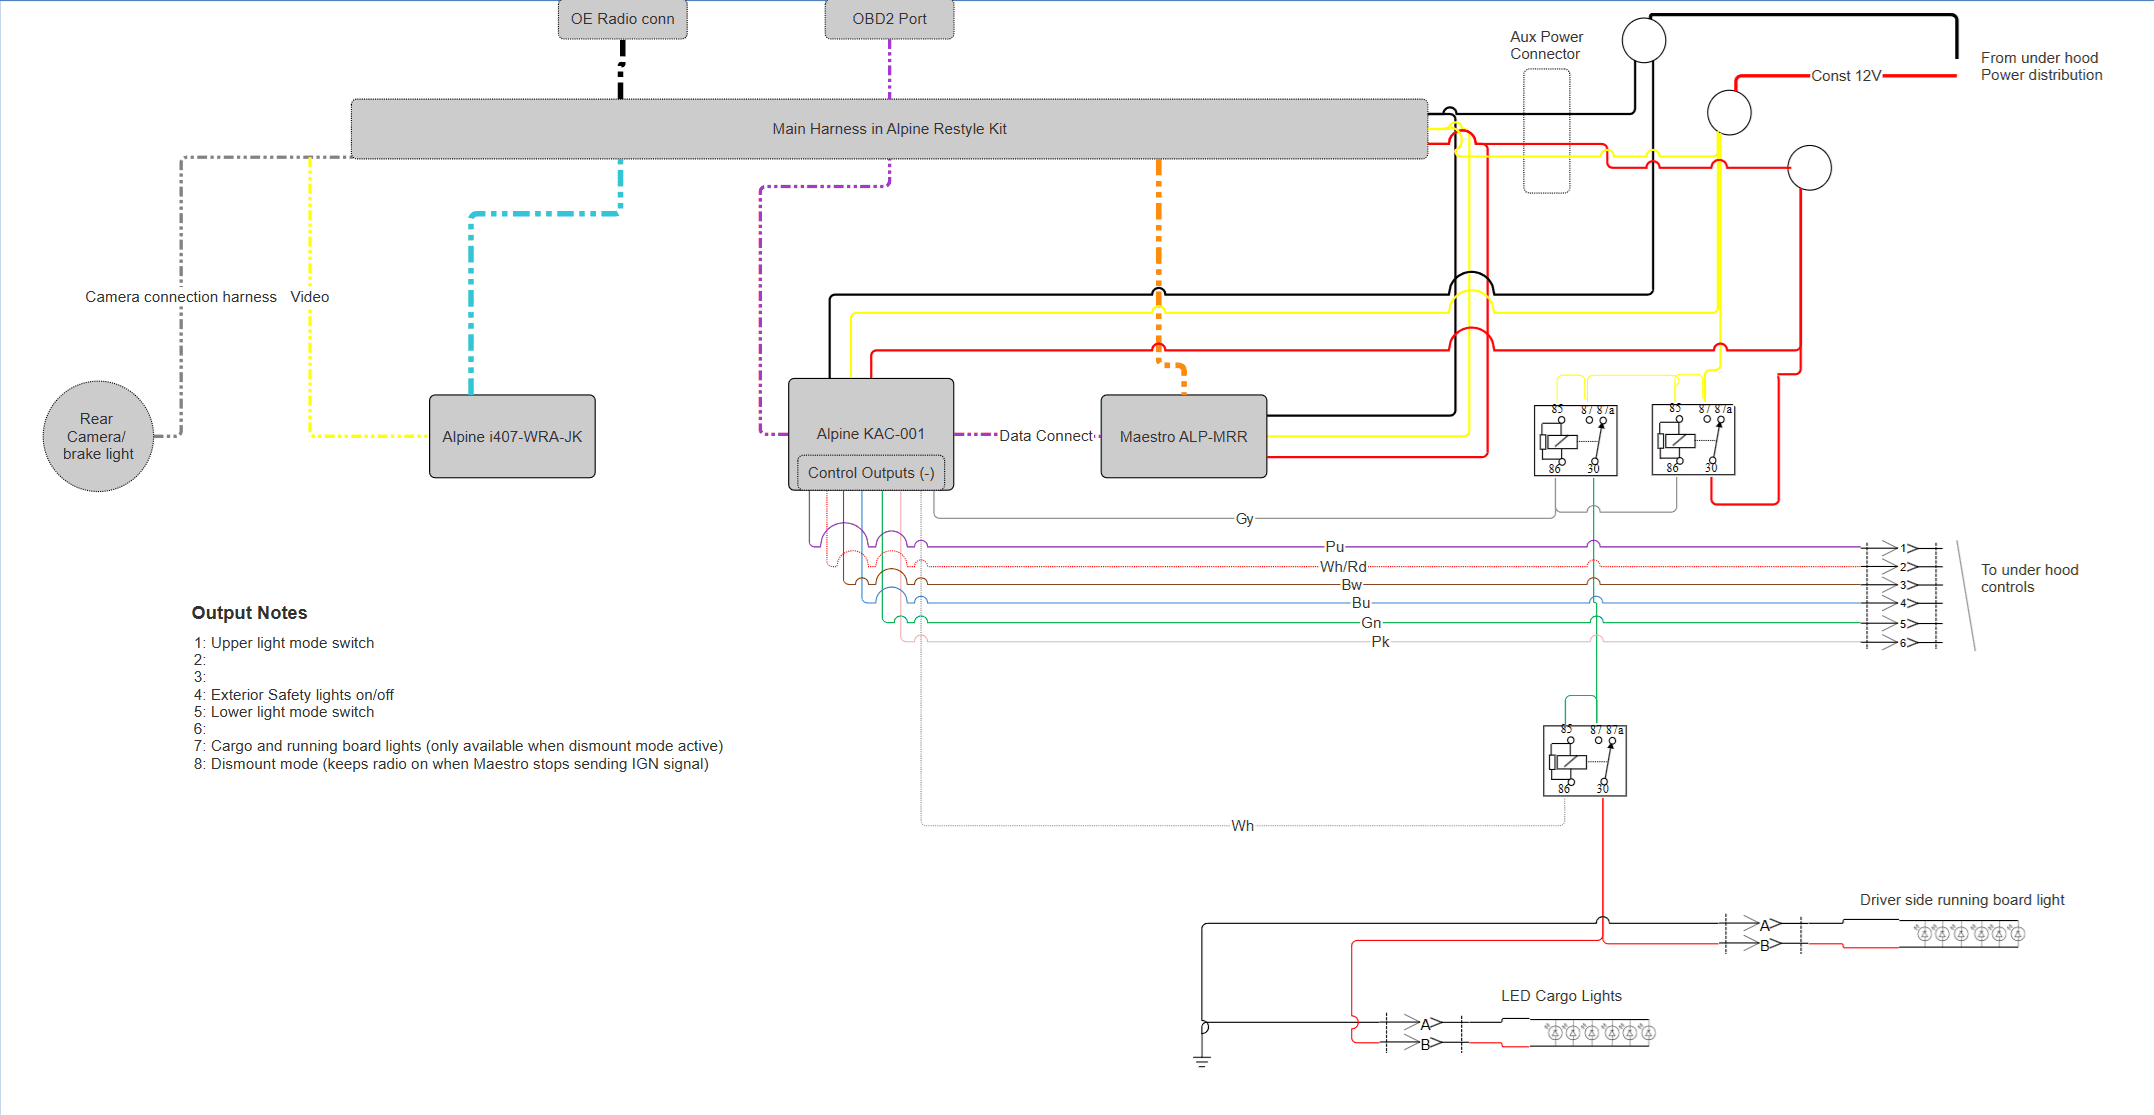Screen dimensions: 2154x1115
Task: Click the Gn wire label
Action: (x=1371, y=623)
